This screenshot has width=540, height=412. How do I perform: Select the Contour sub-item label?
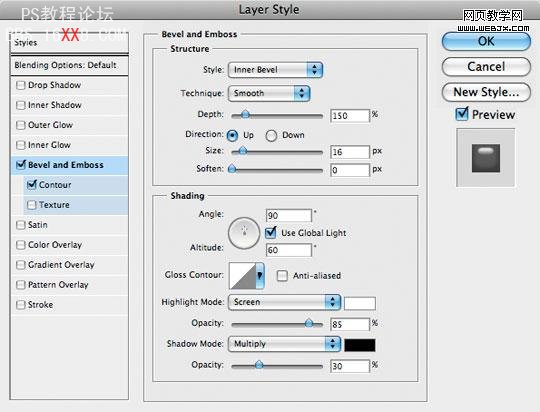pos(55,185)
